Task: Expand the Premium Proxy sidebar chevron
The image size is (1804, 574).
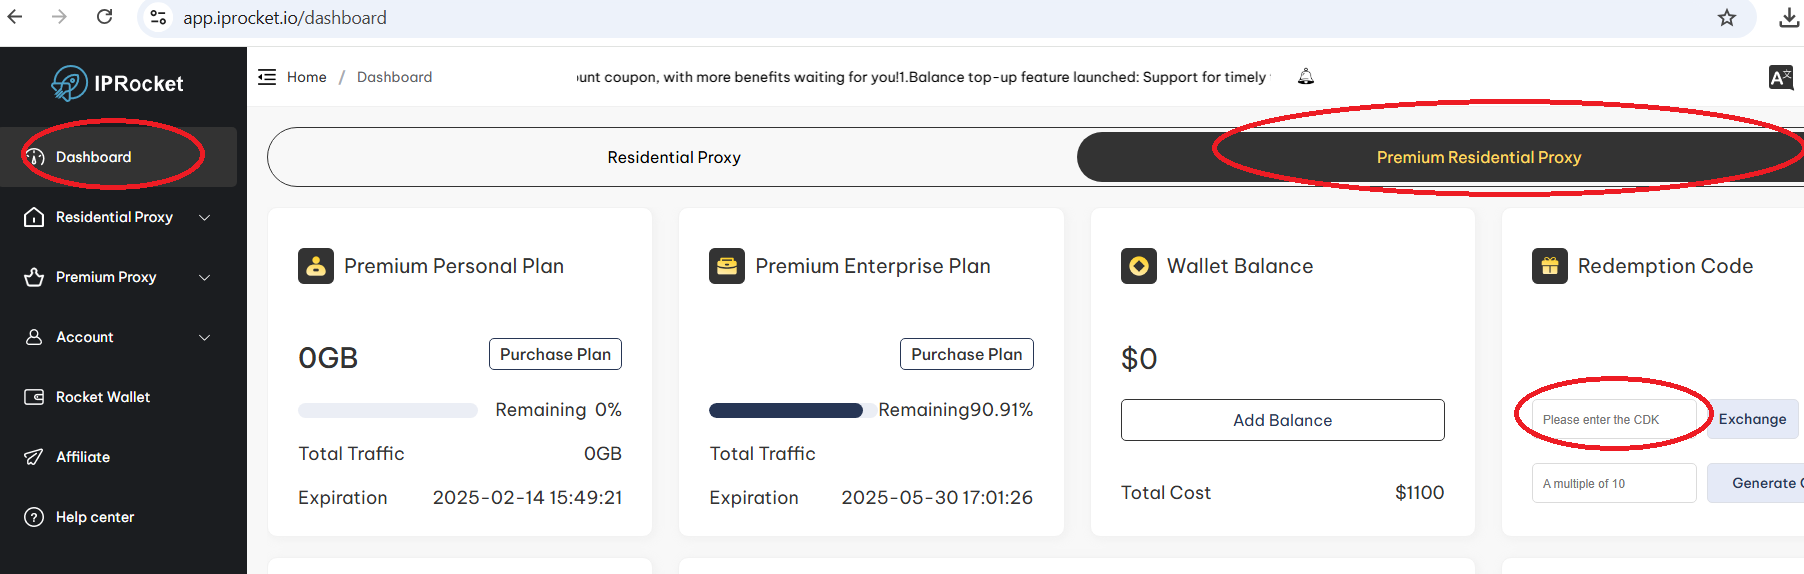Action: [x=204, y=277]
